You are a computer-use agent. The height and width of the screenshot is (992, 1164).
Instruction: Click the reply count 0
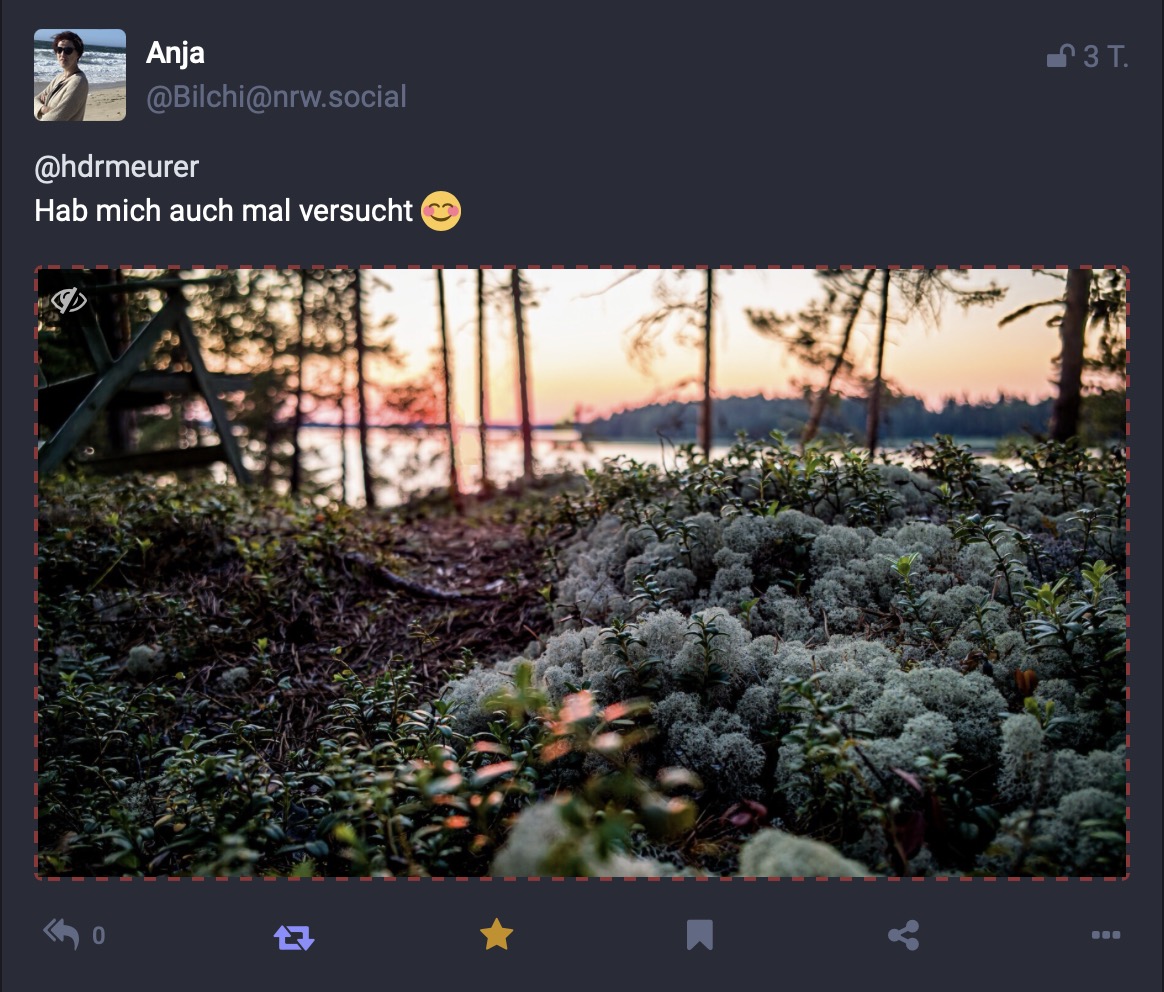[x=99, y=936]
